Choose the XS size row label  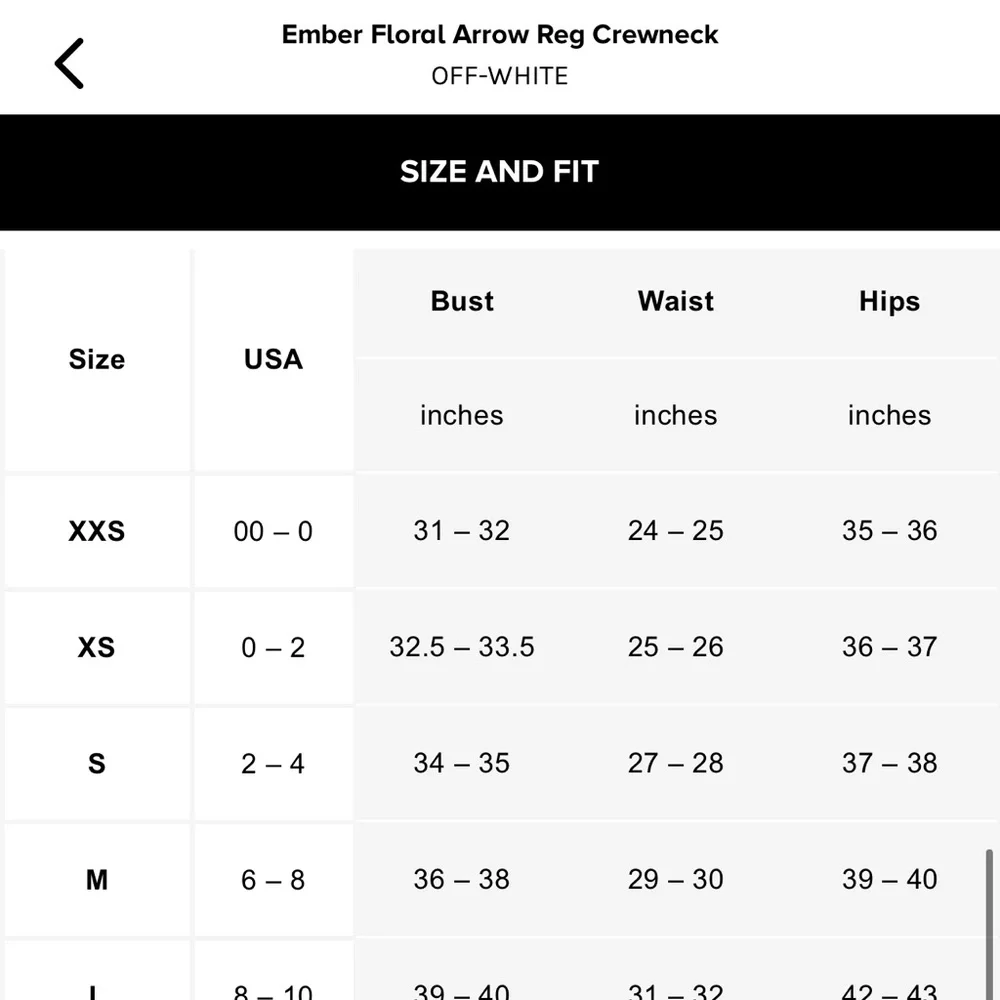(97, 647)
